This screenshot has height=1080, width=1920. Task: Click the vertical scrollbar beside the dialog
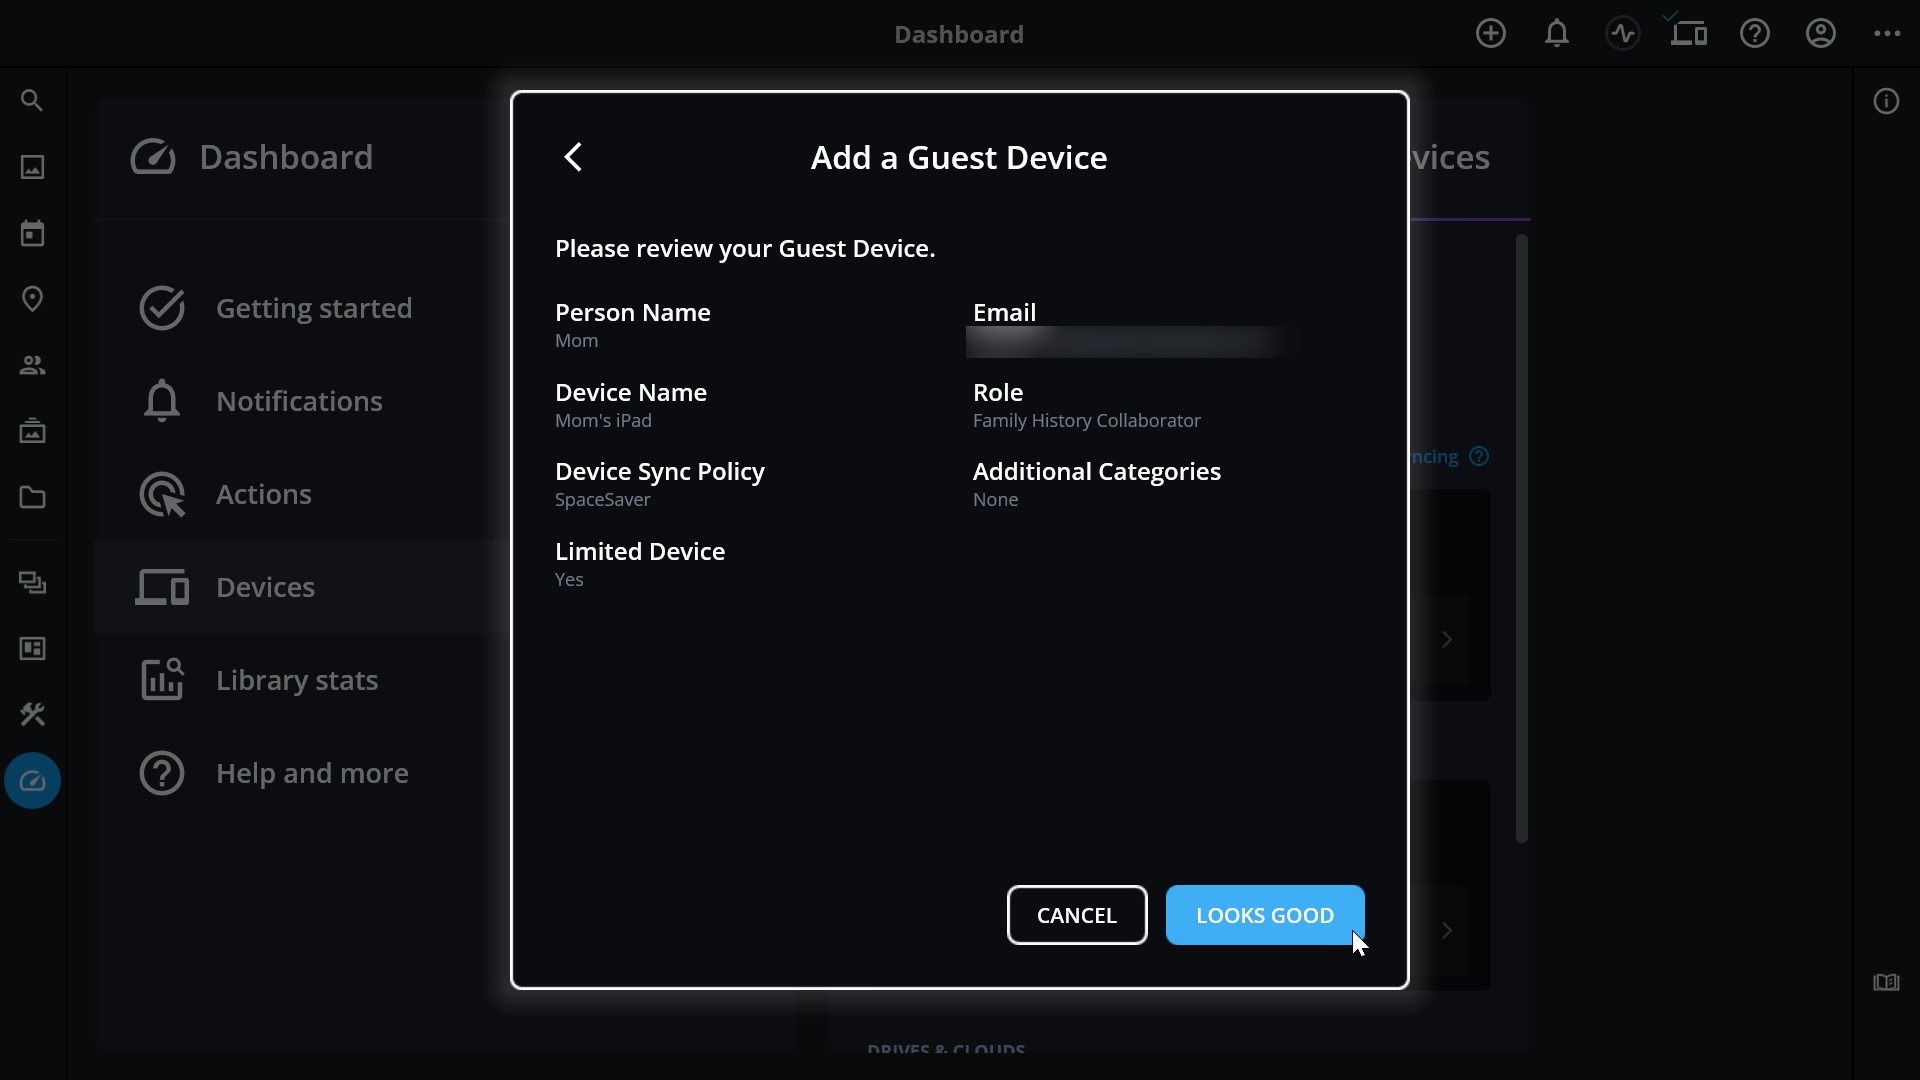pyautogui.click(x=1521, y=540)
